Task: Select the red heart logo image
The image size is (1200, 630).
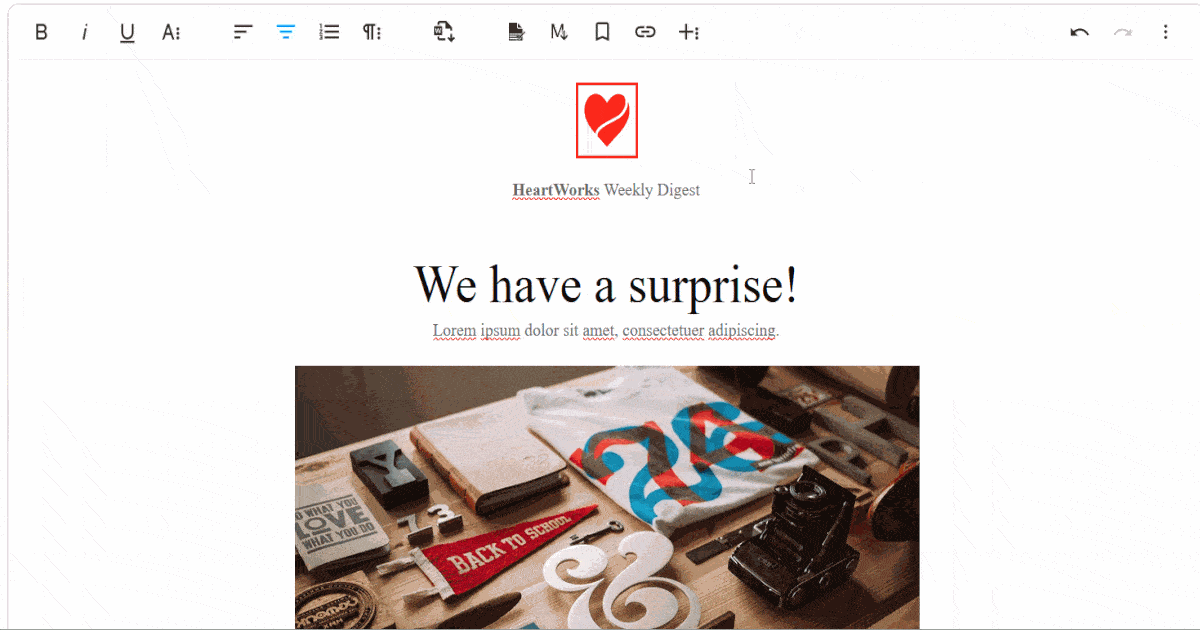Action: pyautogui.click(x=607, y=120)
